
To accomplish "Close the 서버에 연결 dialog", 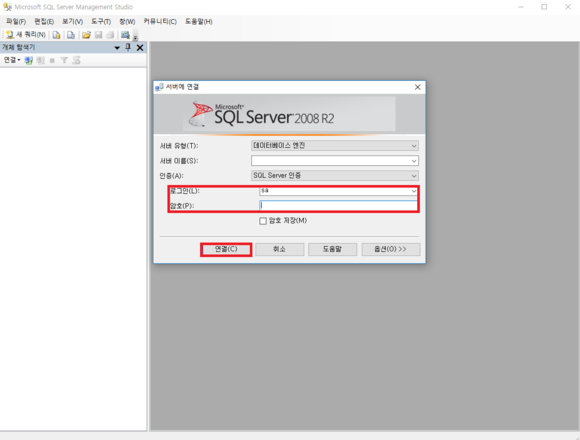I will tap(418, 87).
